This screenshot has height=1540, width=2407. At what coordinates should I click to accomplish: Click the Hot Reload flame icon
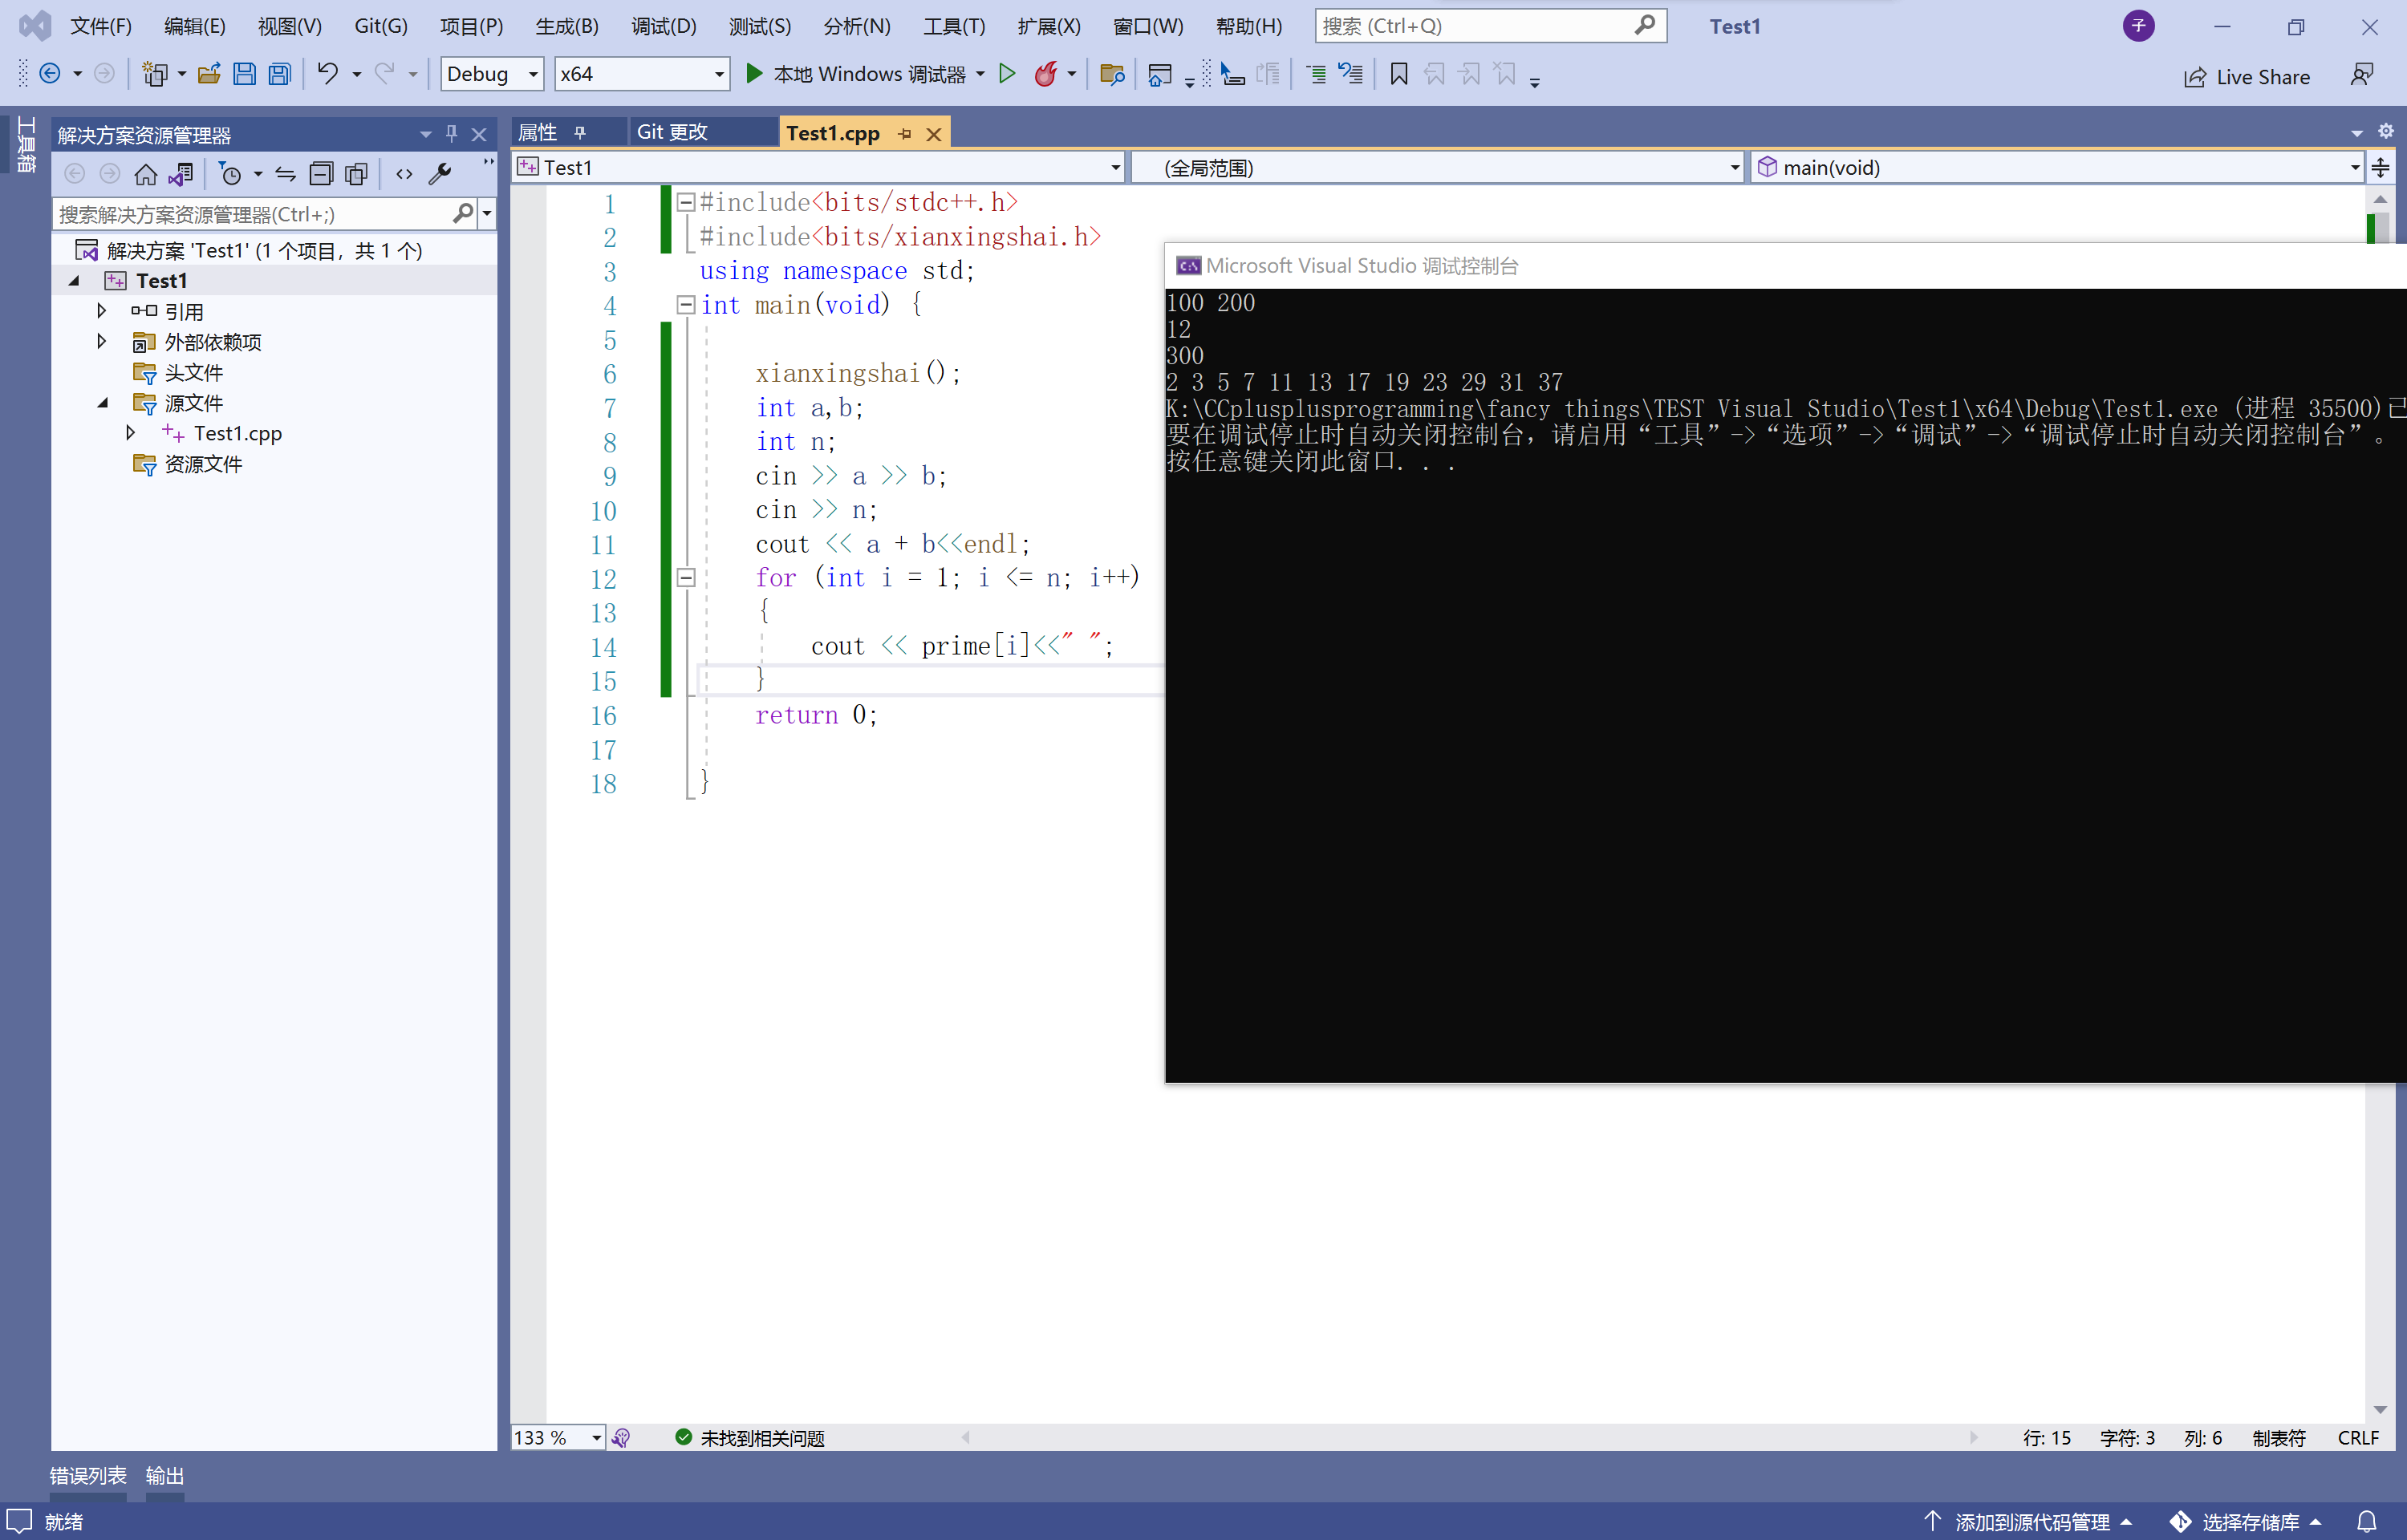[x=1045, y=74]
